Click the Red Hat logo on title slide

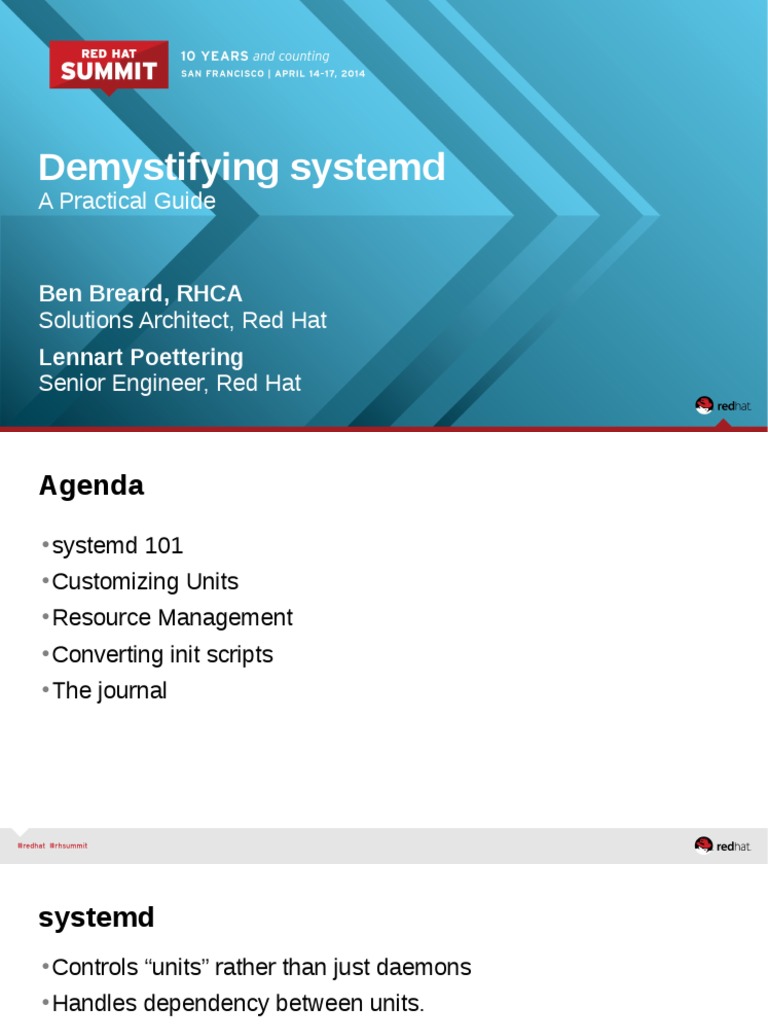723,406
